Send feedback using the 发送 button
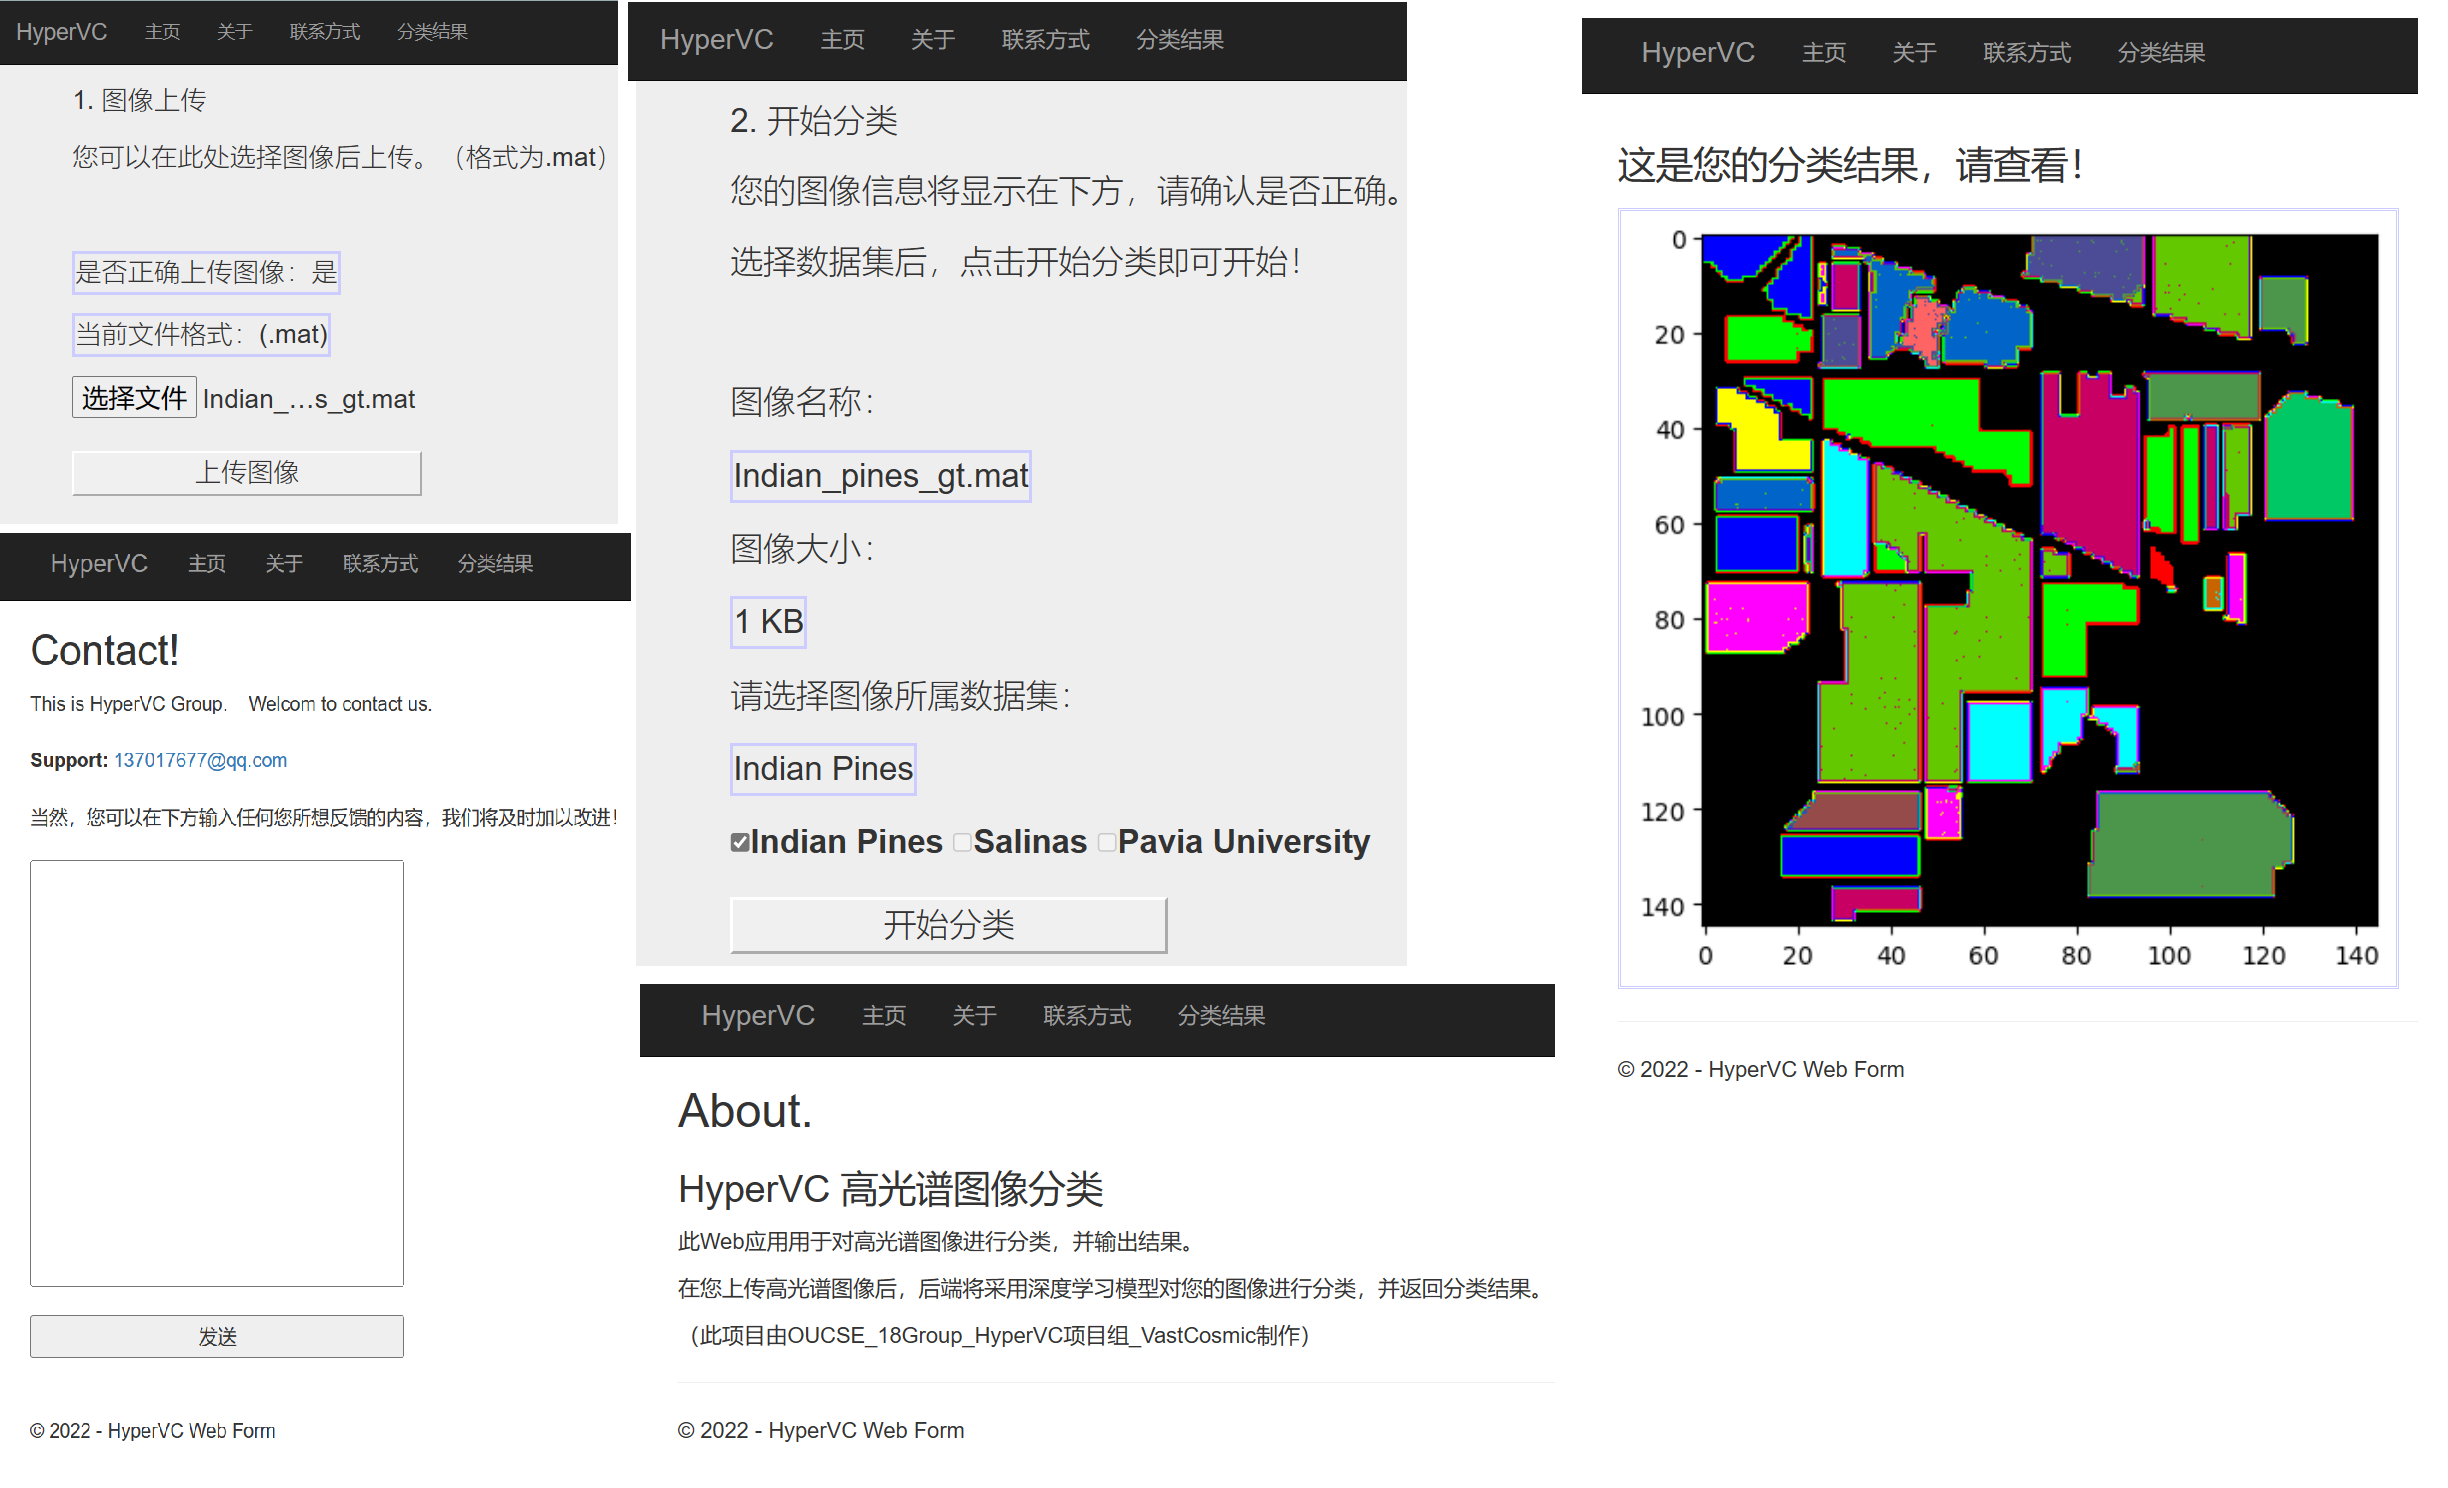 [216, 1336]
